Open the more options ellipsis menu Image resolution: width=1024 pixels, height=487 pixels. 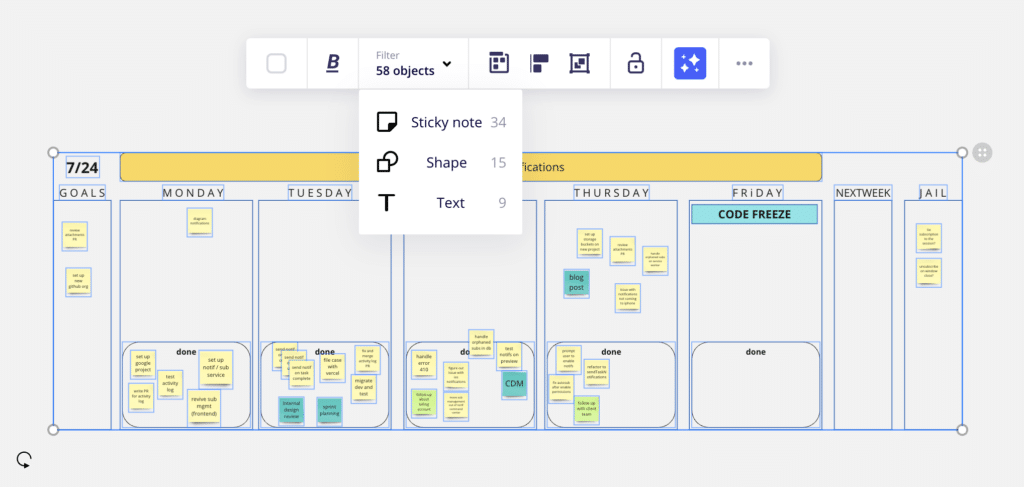click(x=744, y=63)
